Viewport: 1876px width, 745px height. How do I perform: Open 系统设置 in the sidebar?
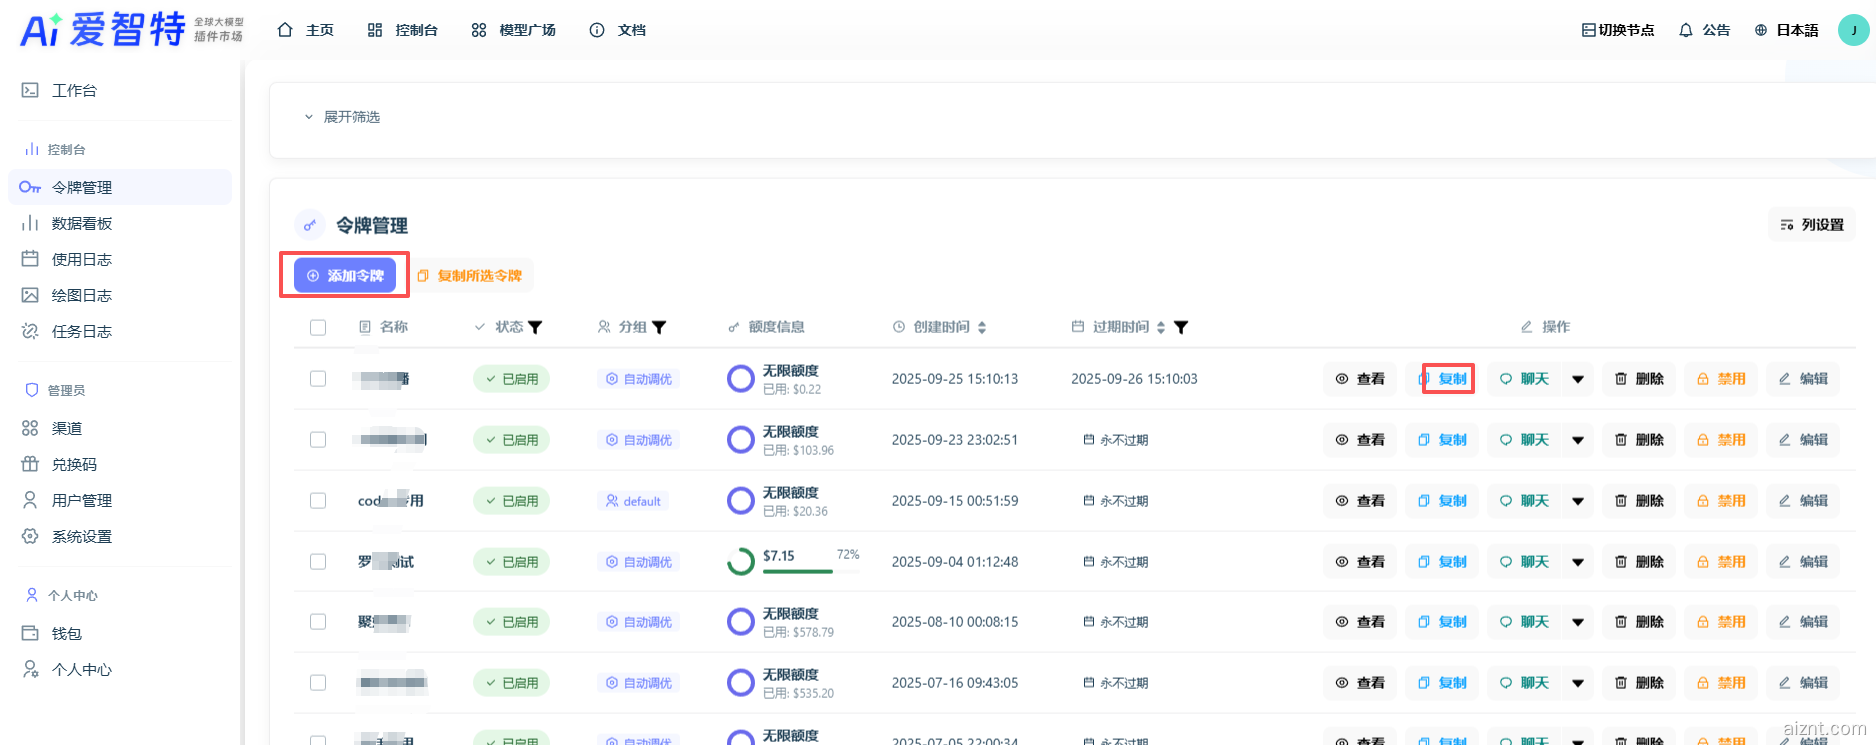coord(120,536)
